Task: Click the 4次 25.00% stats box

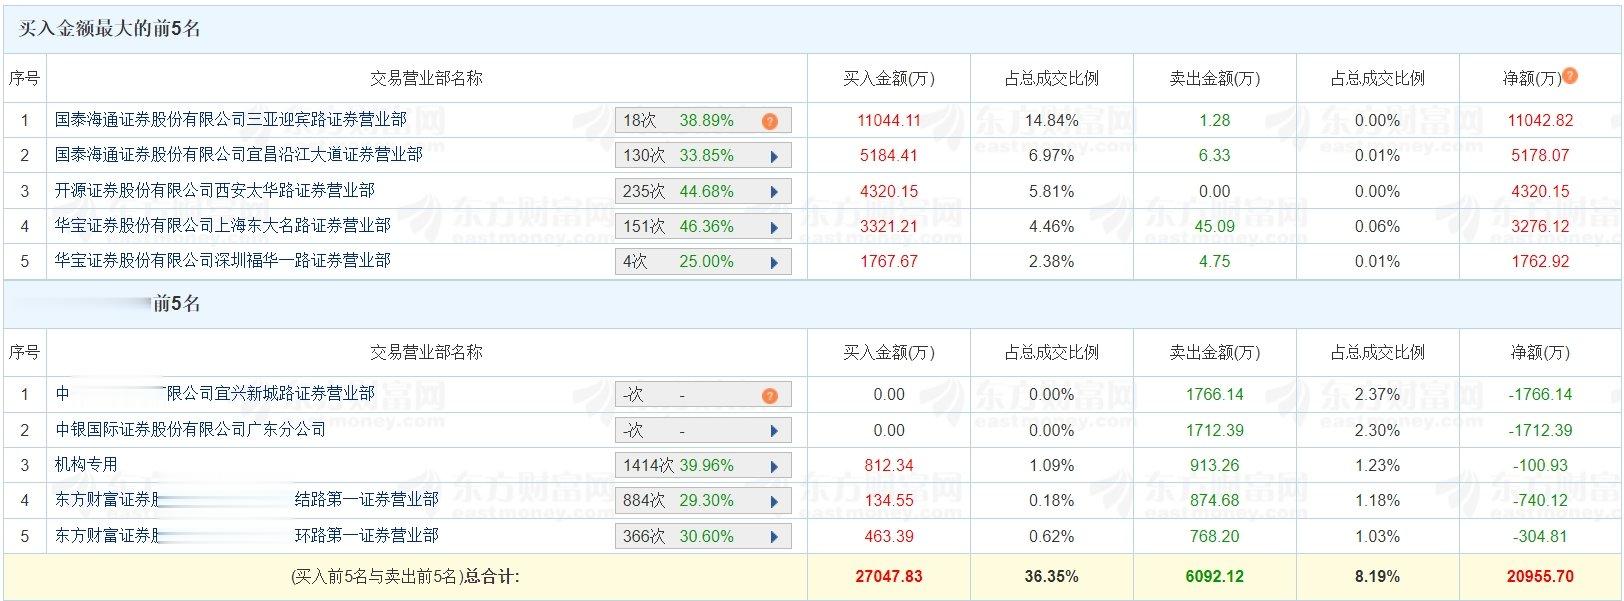Action: click(703, 261)
